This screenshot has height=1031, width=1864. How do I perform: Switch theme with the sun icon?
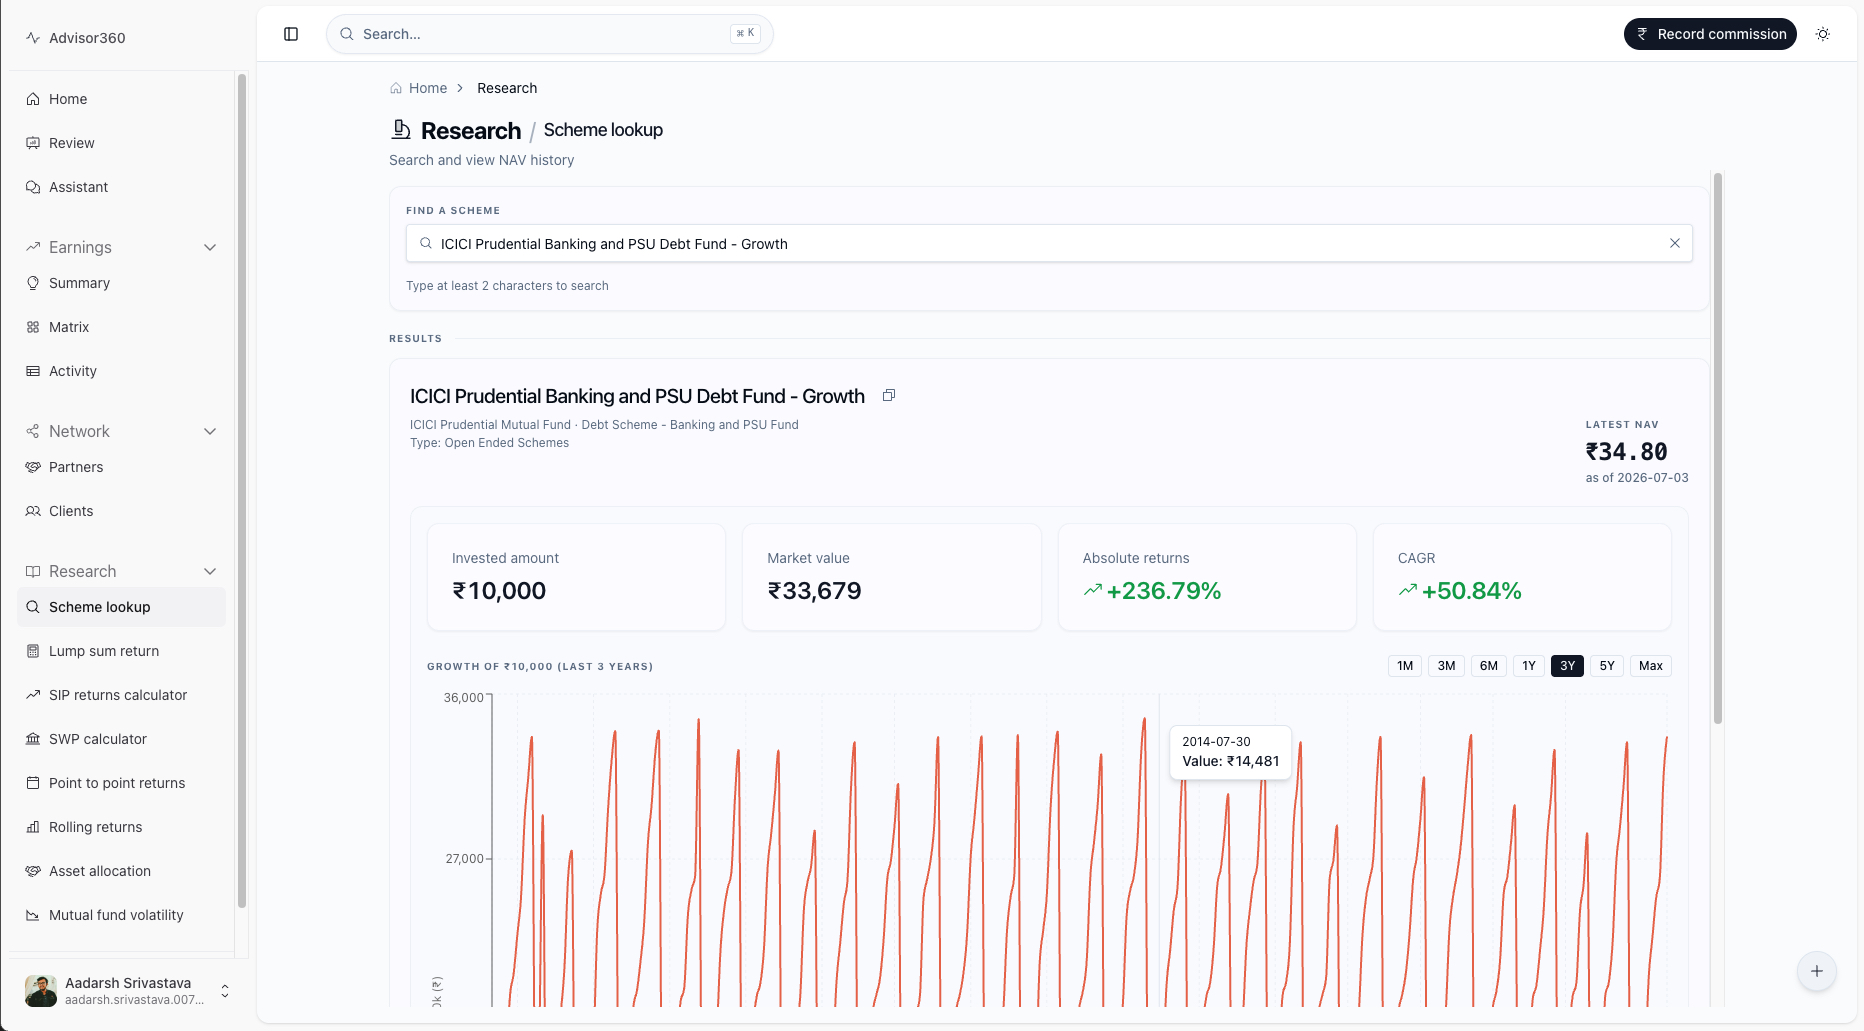(x=1823, y=34)
